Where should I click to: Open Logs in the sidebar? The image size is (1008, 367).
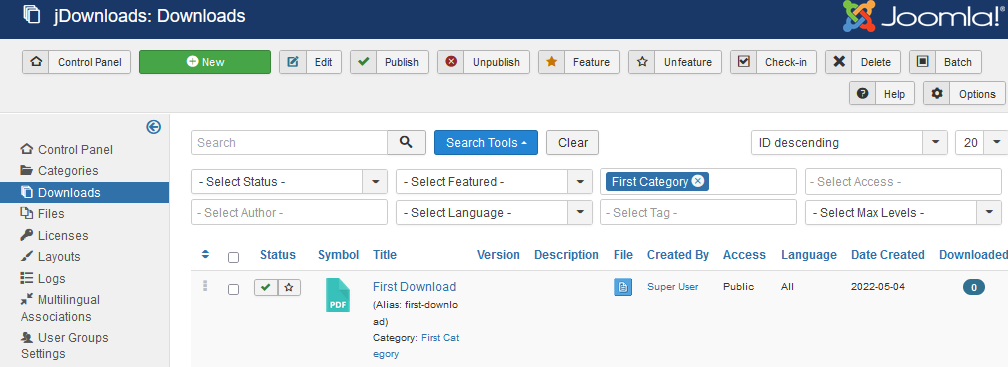[42, 279]
